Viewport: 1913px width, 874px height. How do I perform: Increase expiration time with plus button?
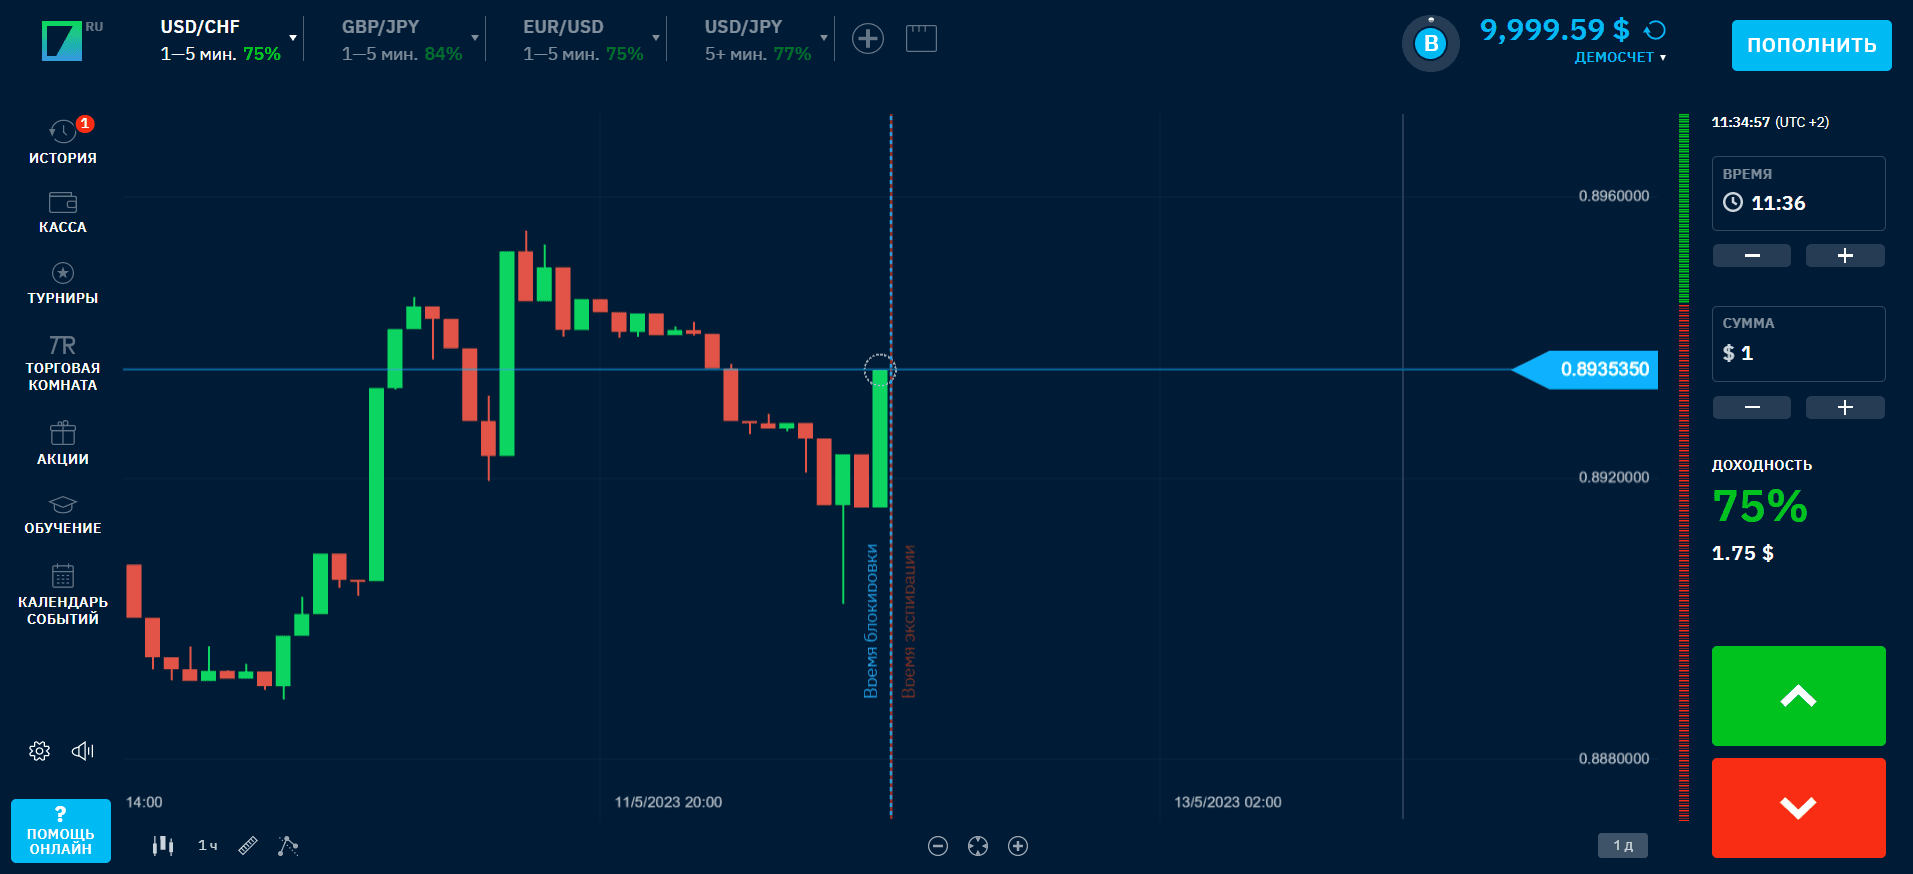[1845, 256]
